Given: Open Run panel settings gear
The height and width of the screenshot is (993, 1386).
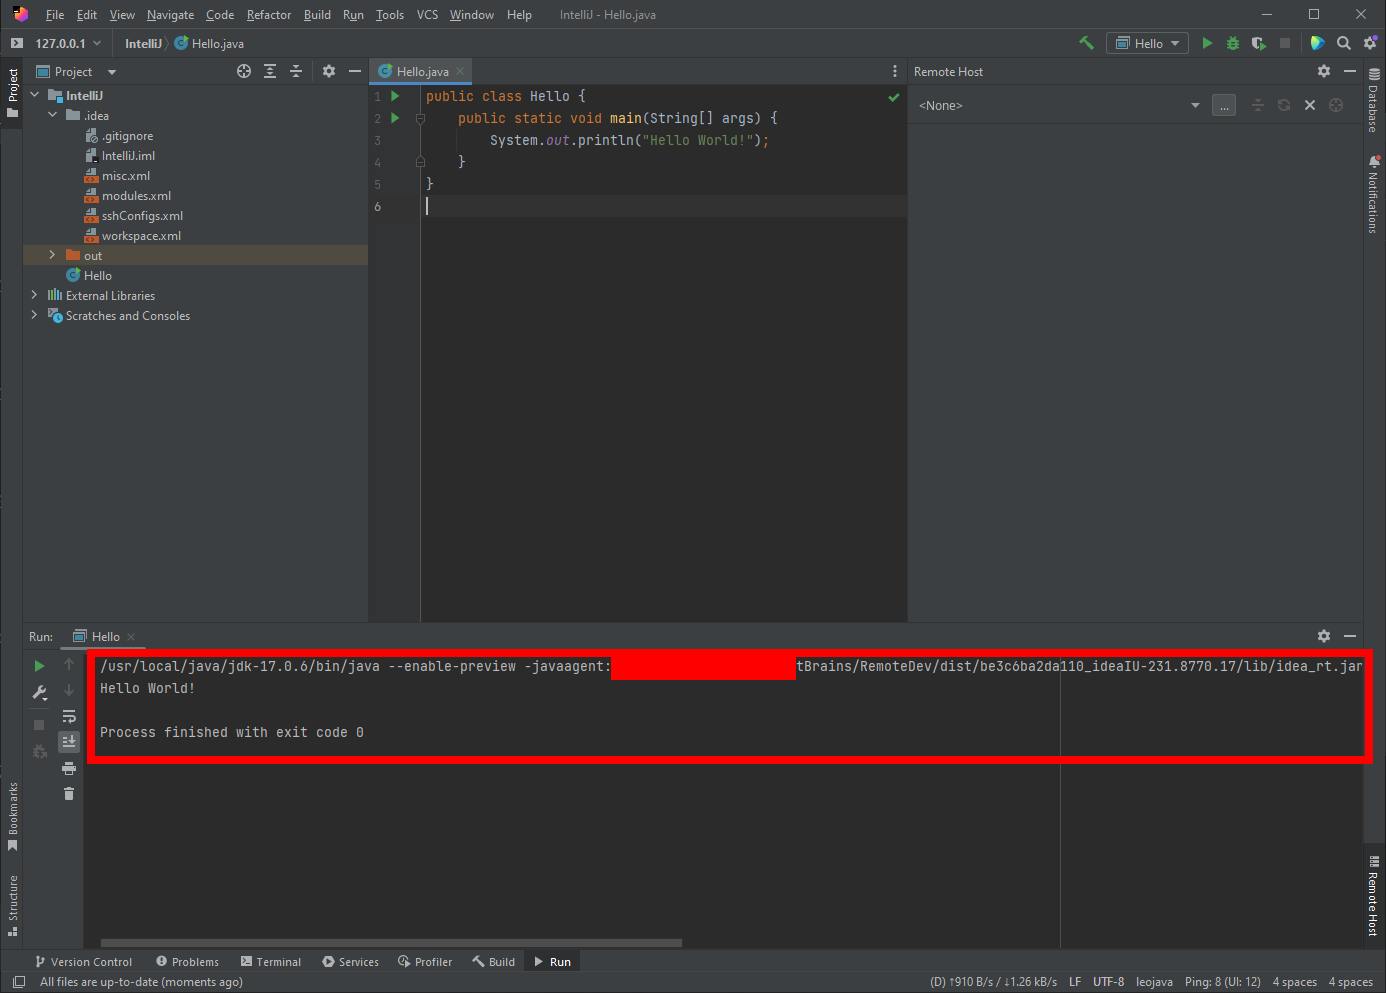Looking at the screenshot, I should [x=1324, y=636].
